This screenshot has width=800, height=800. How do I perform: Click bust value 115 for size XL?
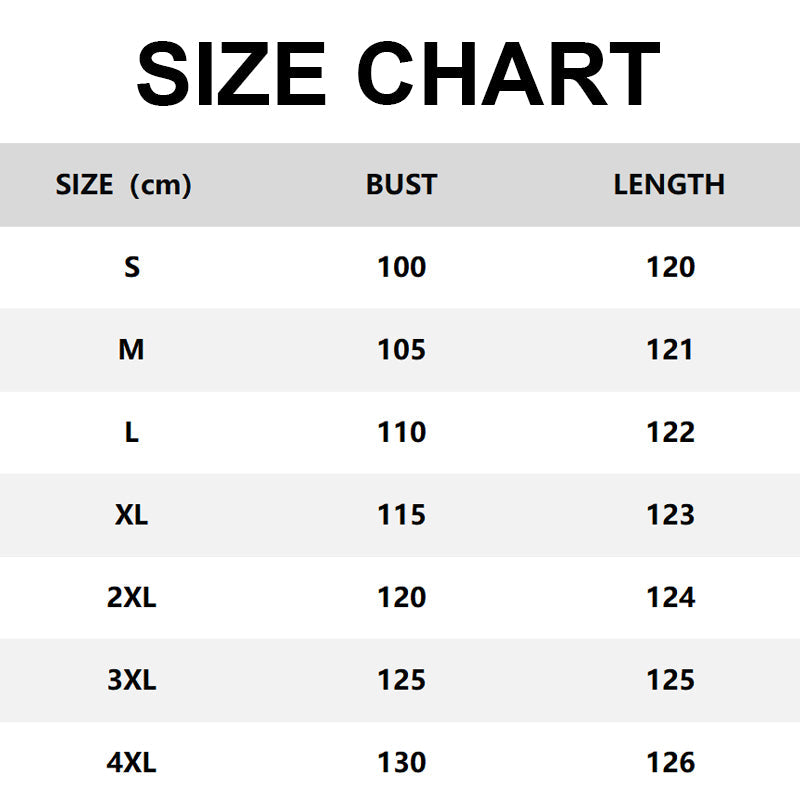coord(401,515)
